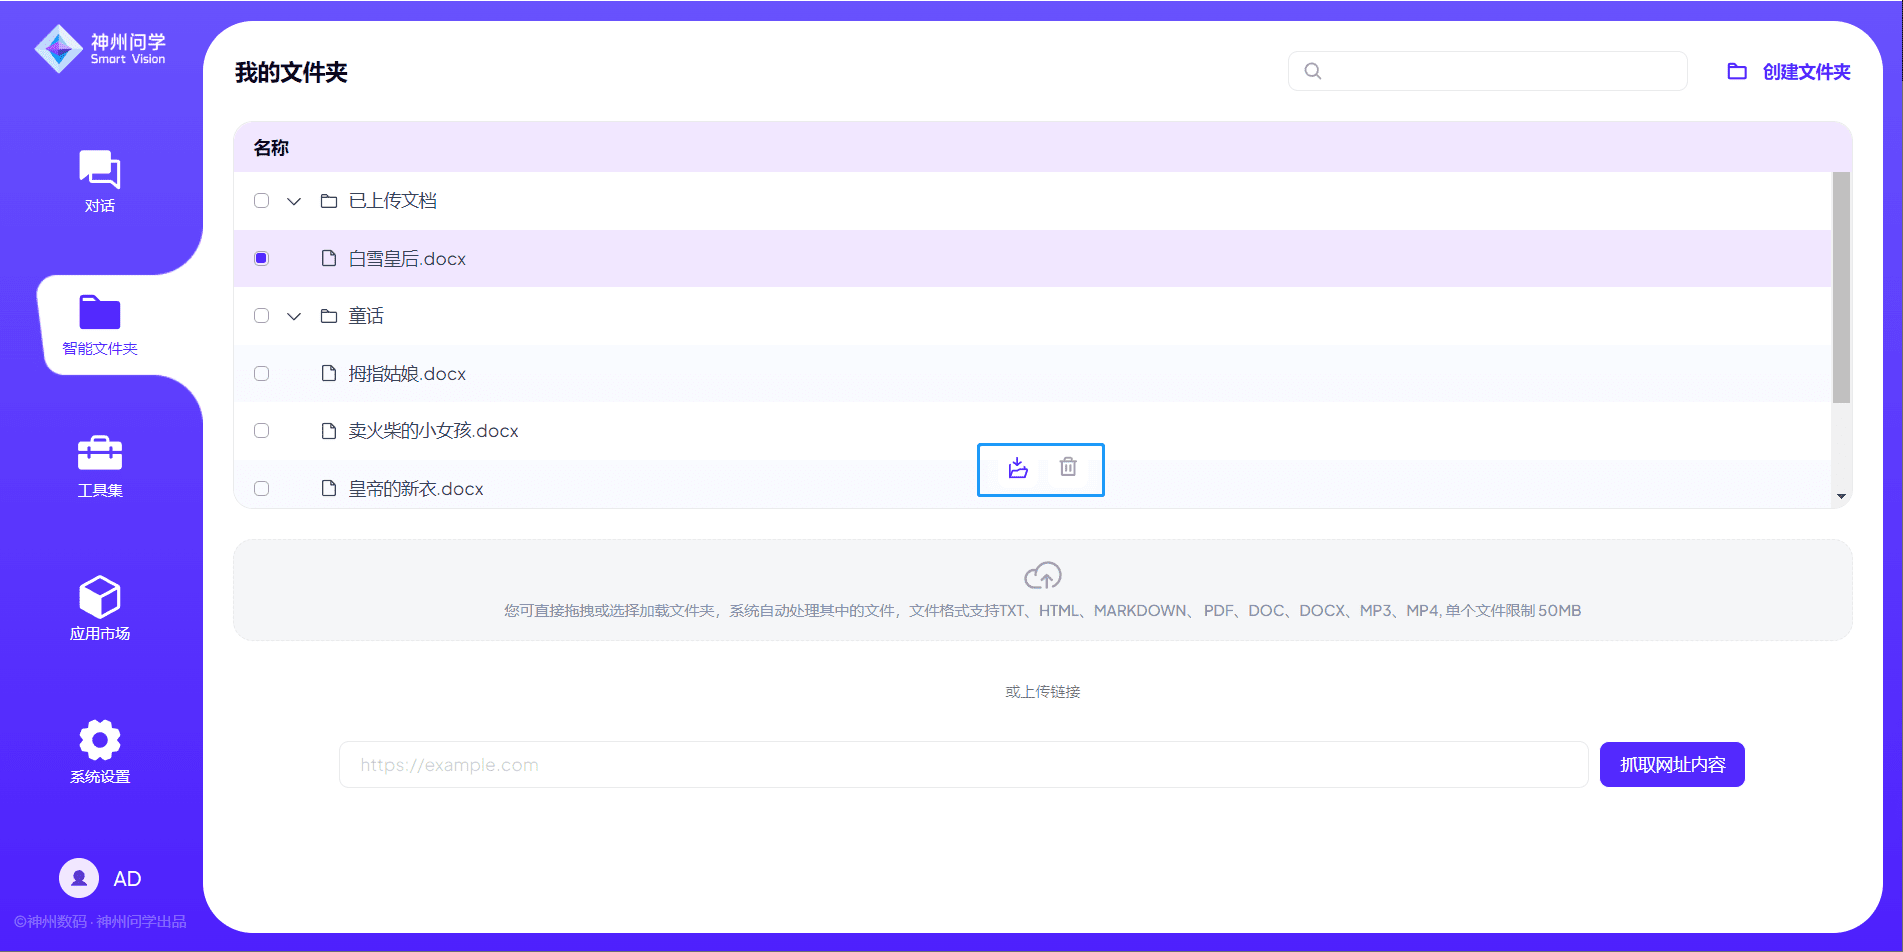Click the cloud upload icon

click(1042, 576)
